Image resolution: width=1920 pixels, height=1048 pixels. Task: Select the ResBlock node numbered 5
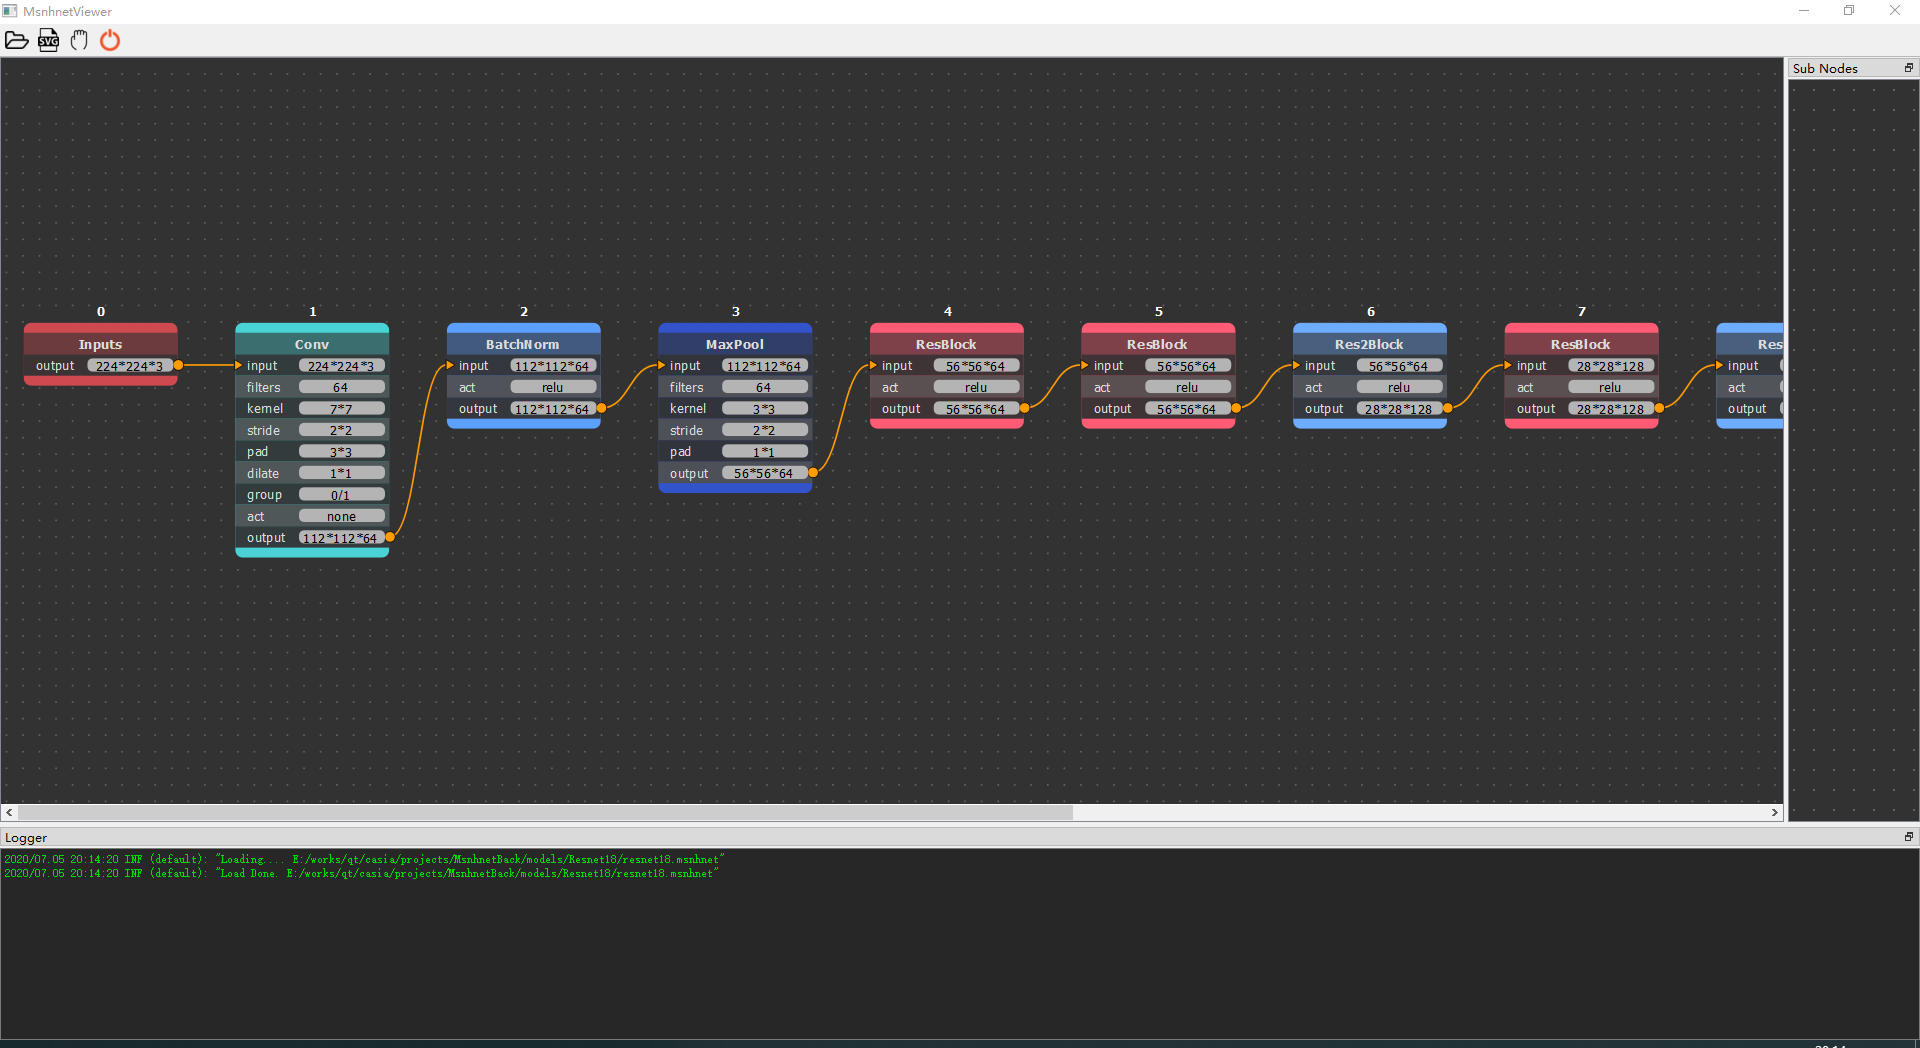tap(1158, 344)
